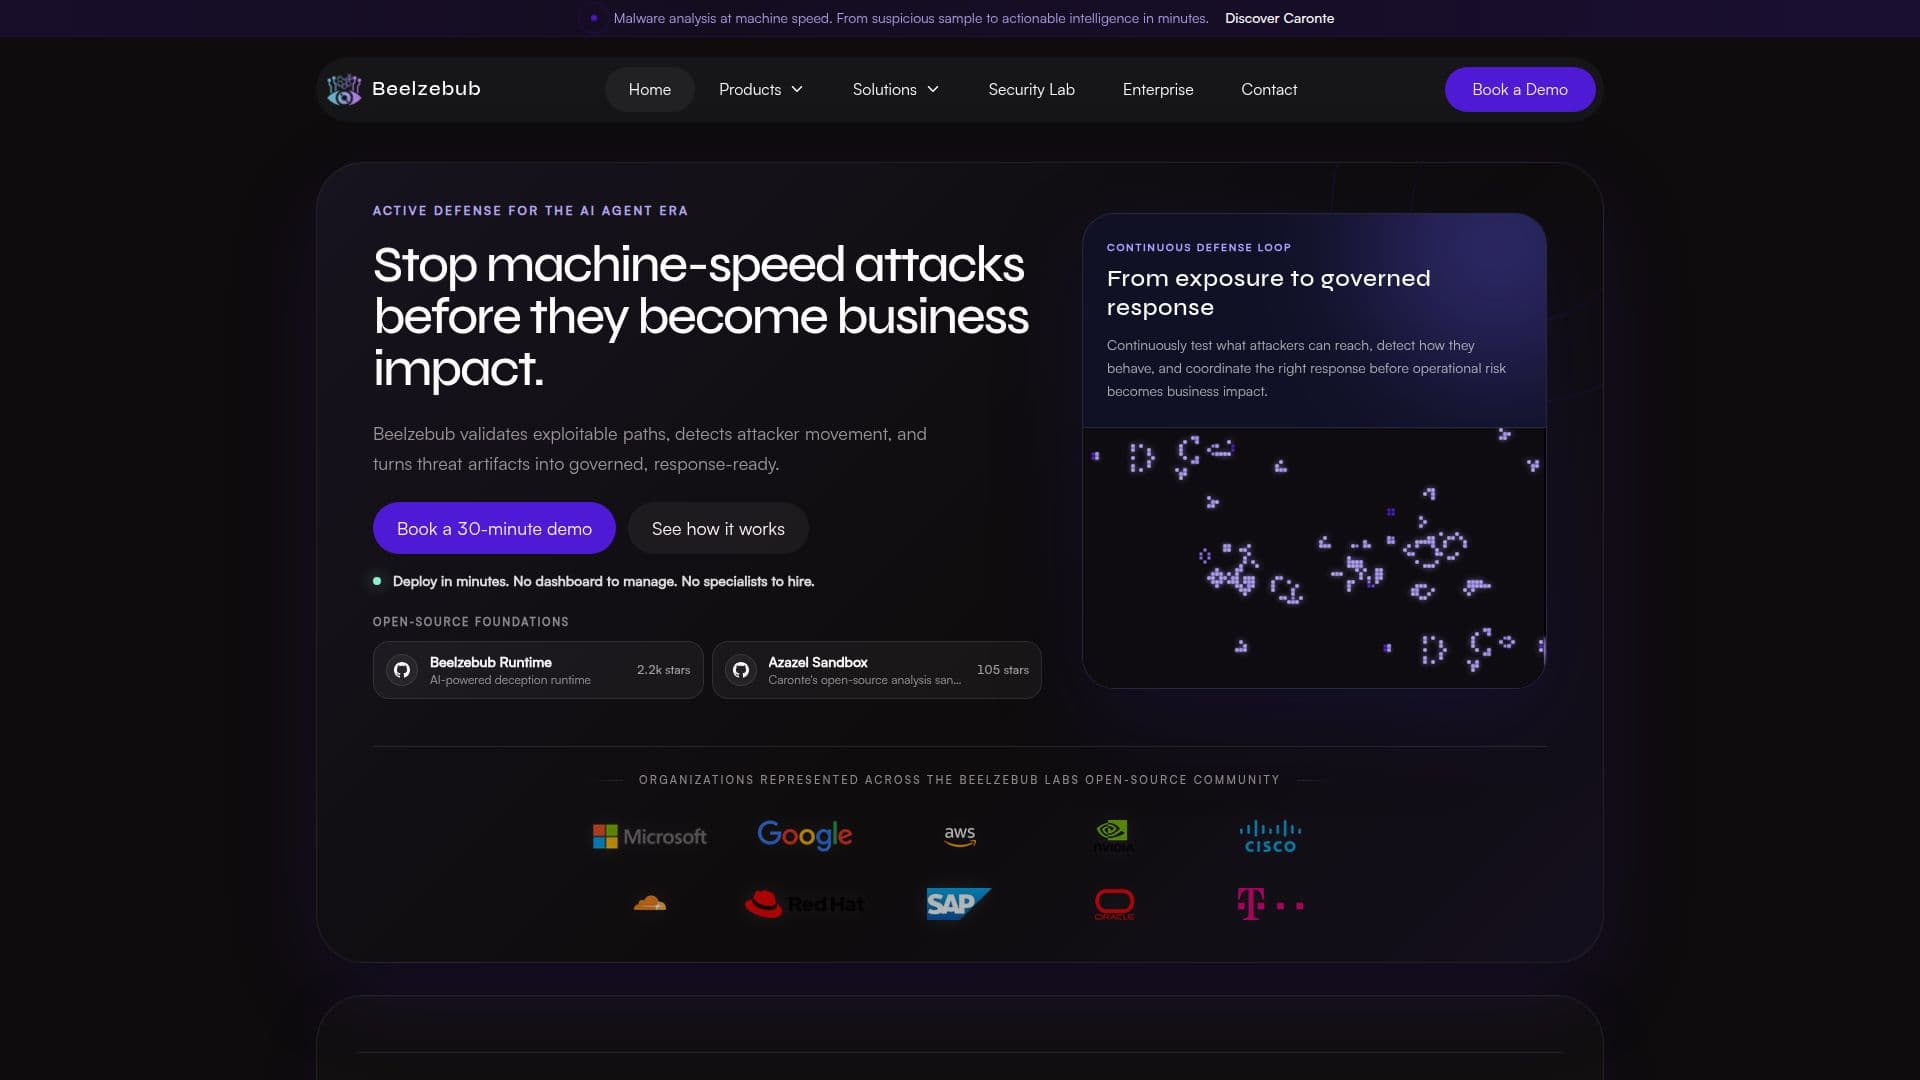Viewport: 1920px width, 1080px height.
Task: Click the Beelzebub eye logo icon
Action: (344, 89)
